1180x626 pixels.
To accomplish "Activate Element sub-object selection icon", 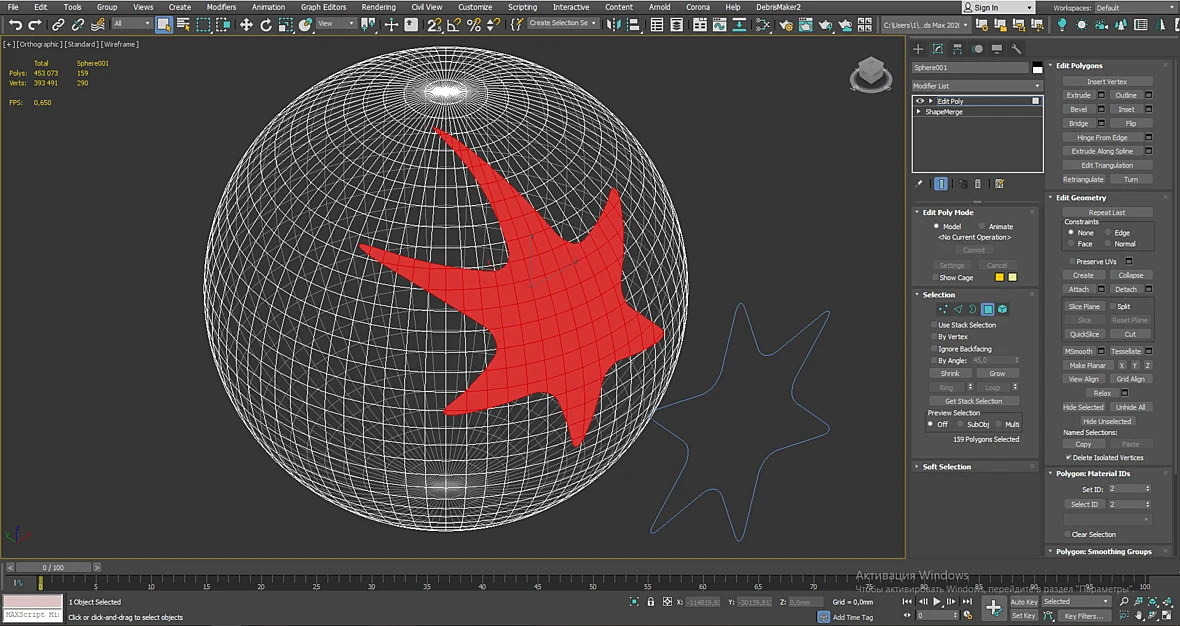I will click(x=1002, y=309).
